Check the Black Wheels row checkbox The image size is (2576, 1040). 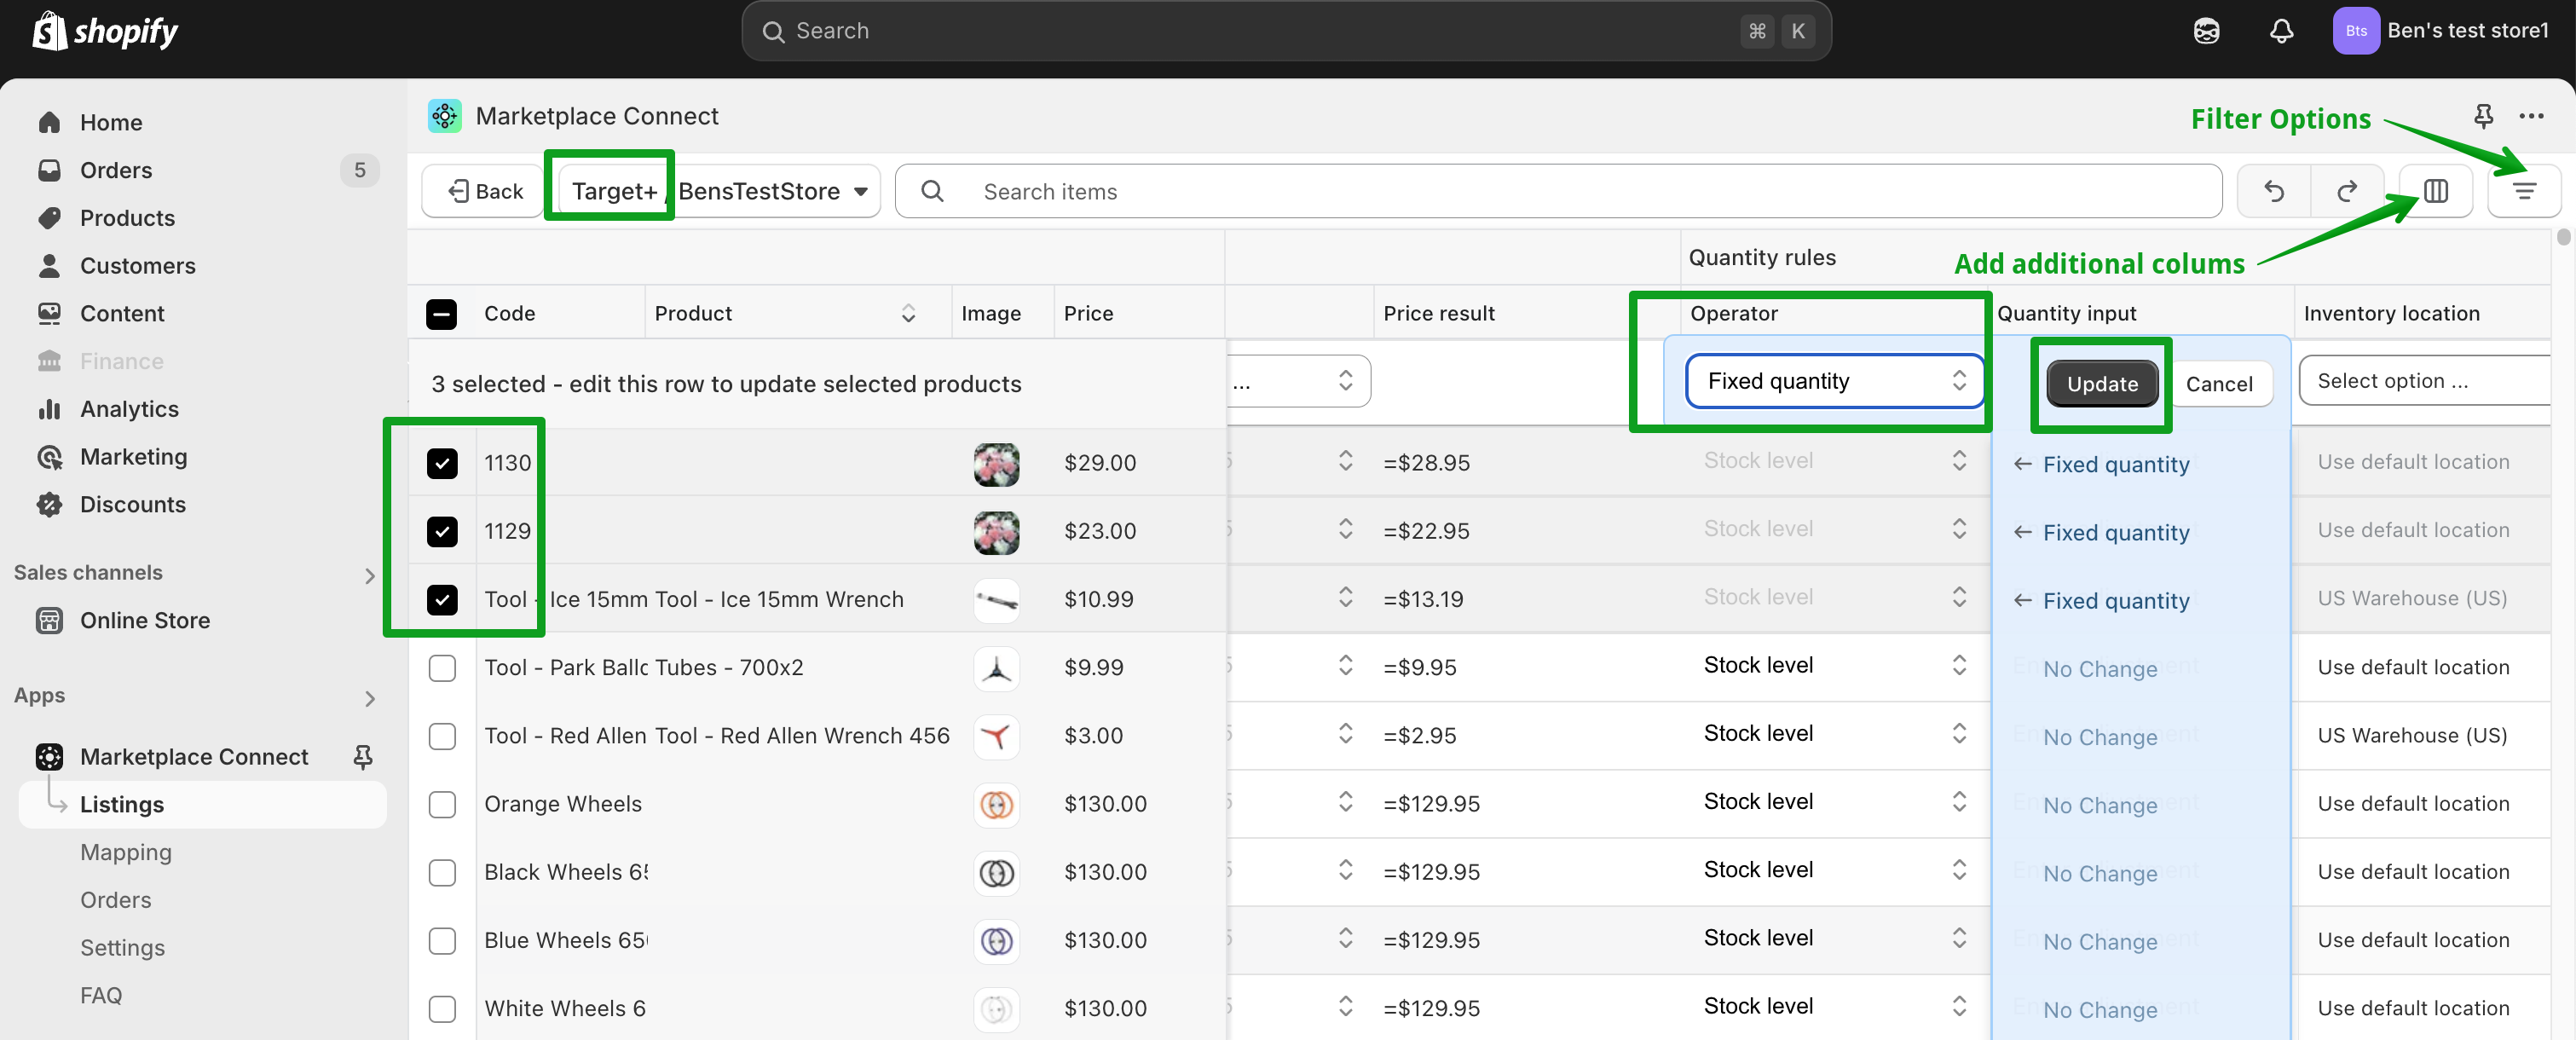[x=442, y=872]
